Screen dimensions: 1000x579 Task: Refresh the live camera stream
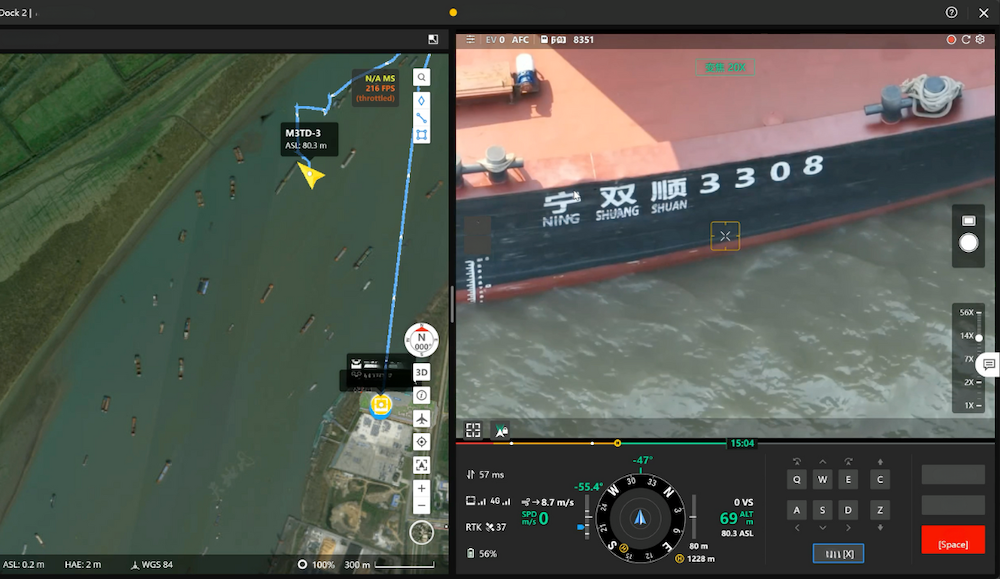[x=966, y=40]
